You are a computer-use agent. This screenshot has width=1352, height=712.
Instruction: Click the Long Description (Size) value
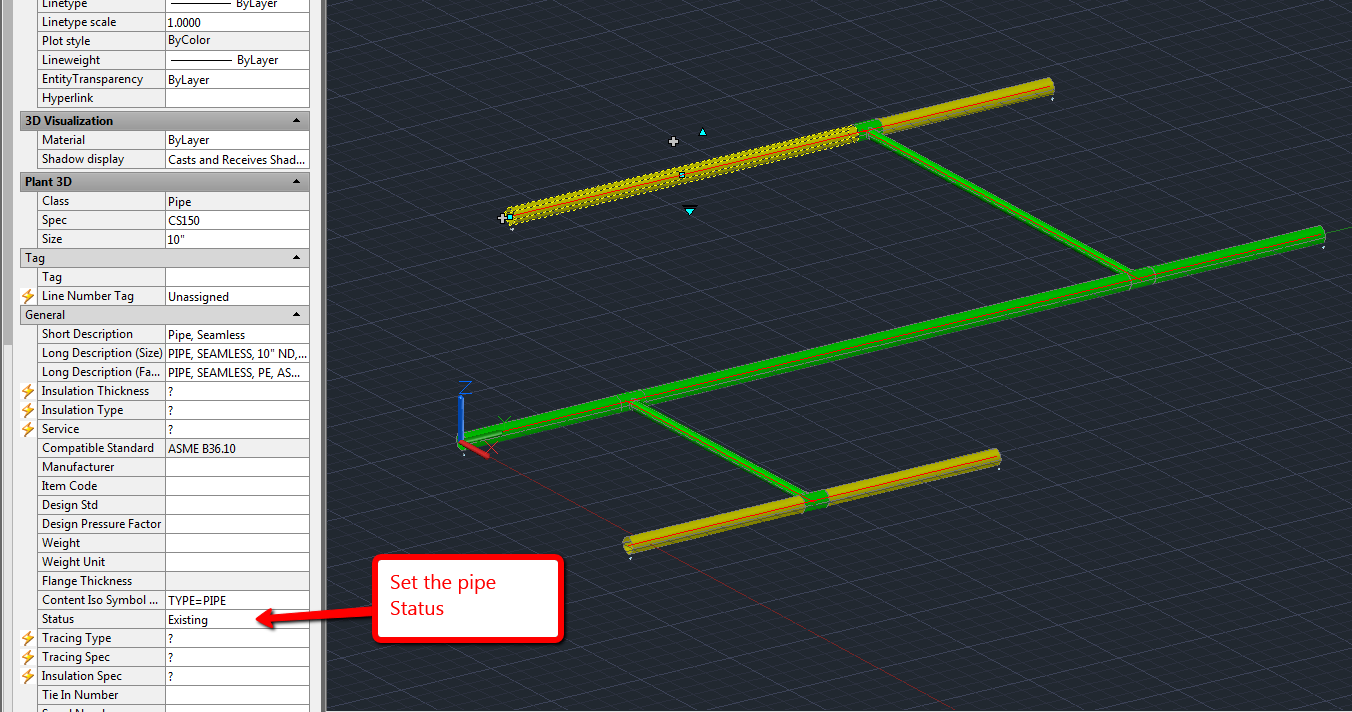click(237, 353)
